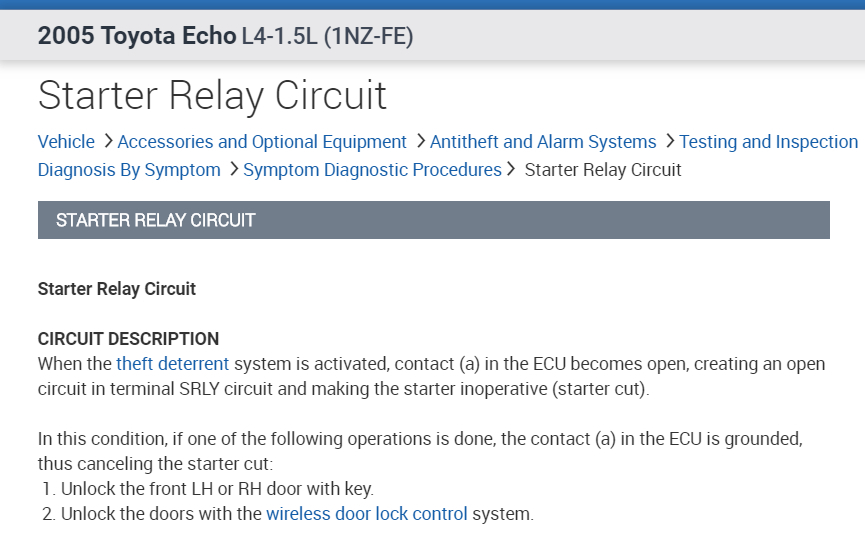
Task: Click the chevron before Symptom Diagnostic Procedures
Action: point(234,169)
